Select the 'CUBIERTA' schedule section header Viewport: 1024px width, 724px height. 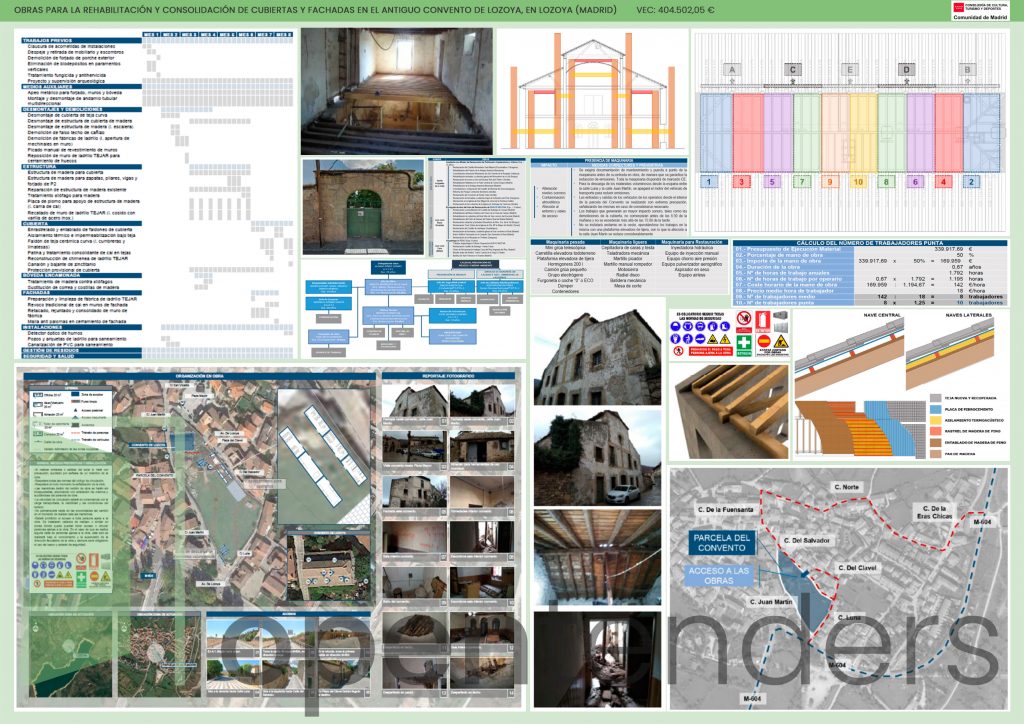click(81, 224)
